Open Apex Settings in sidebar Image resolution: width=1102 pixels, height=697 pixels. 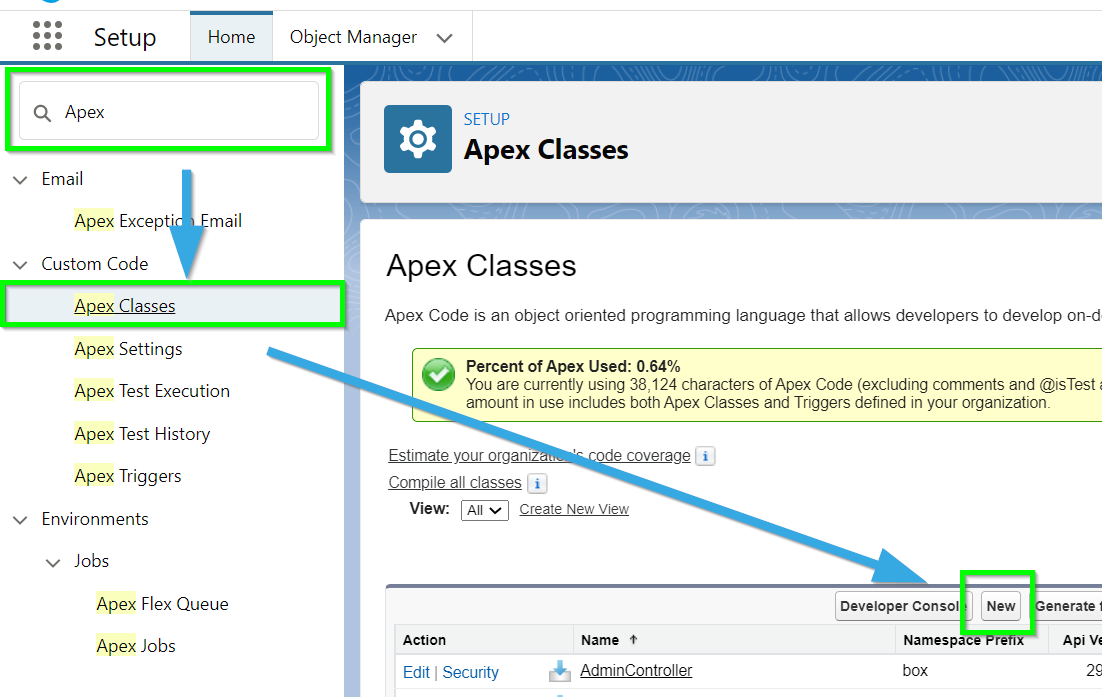[x=129, y=348]
